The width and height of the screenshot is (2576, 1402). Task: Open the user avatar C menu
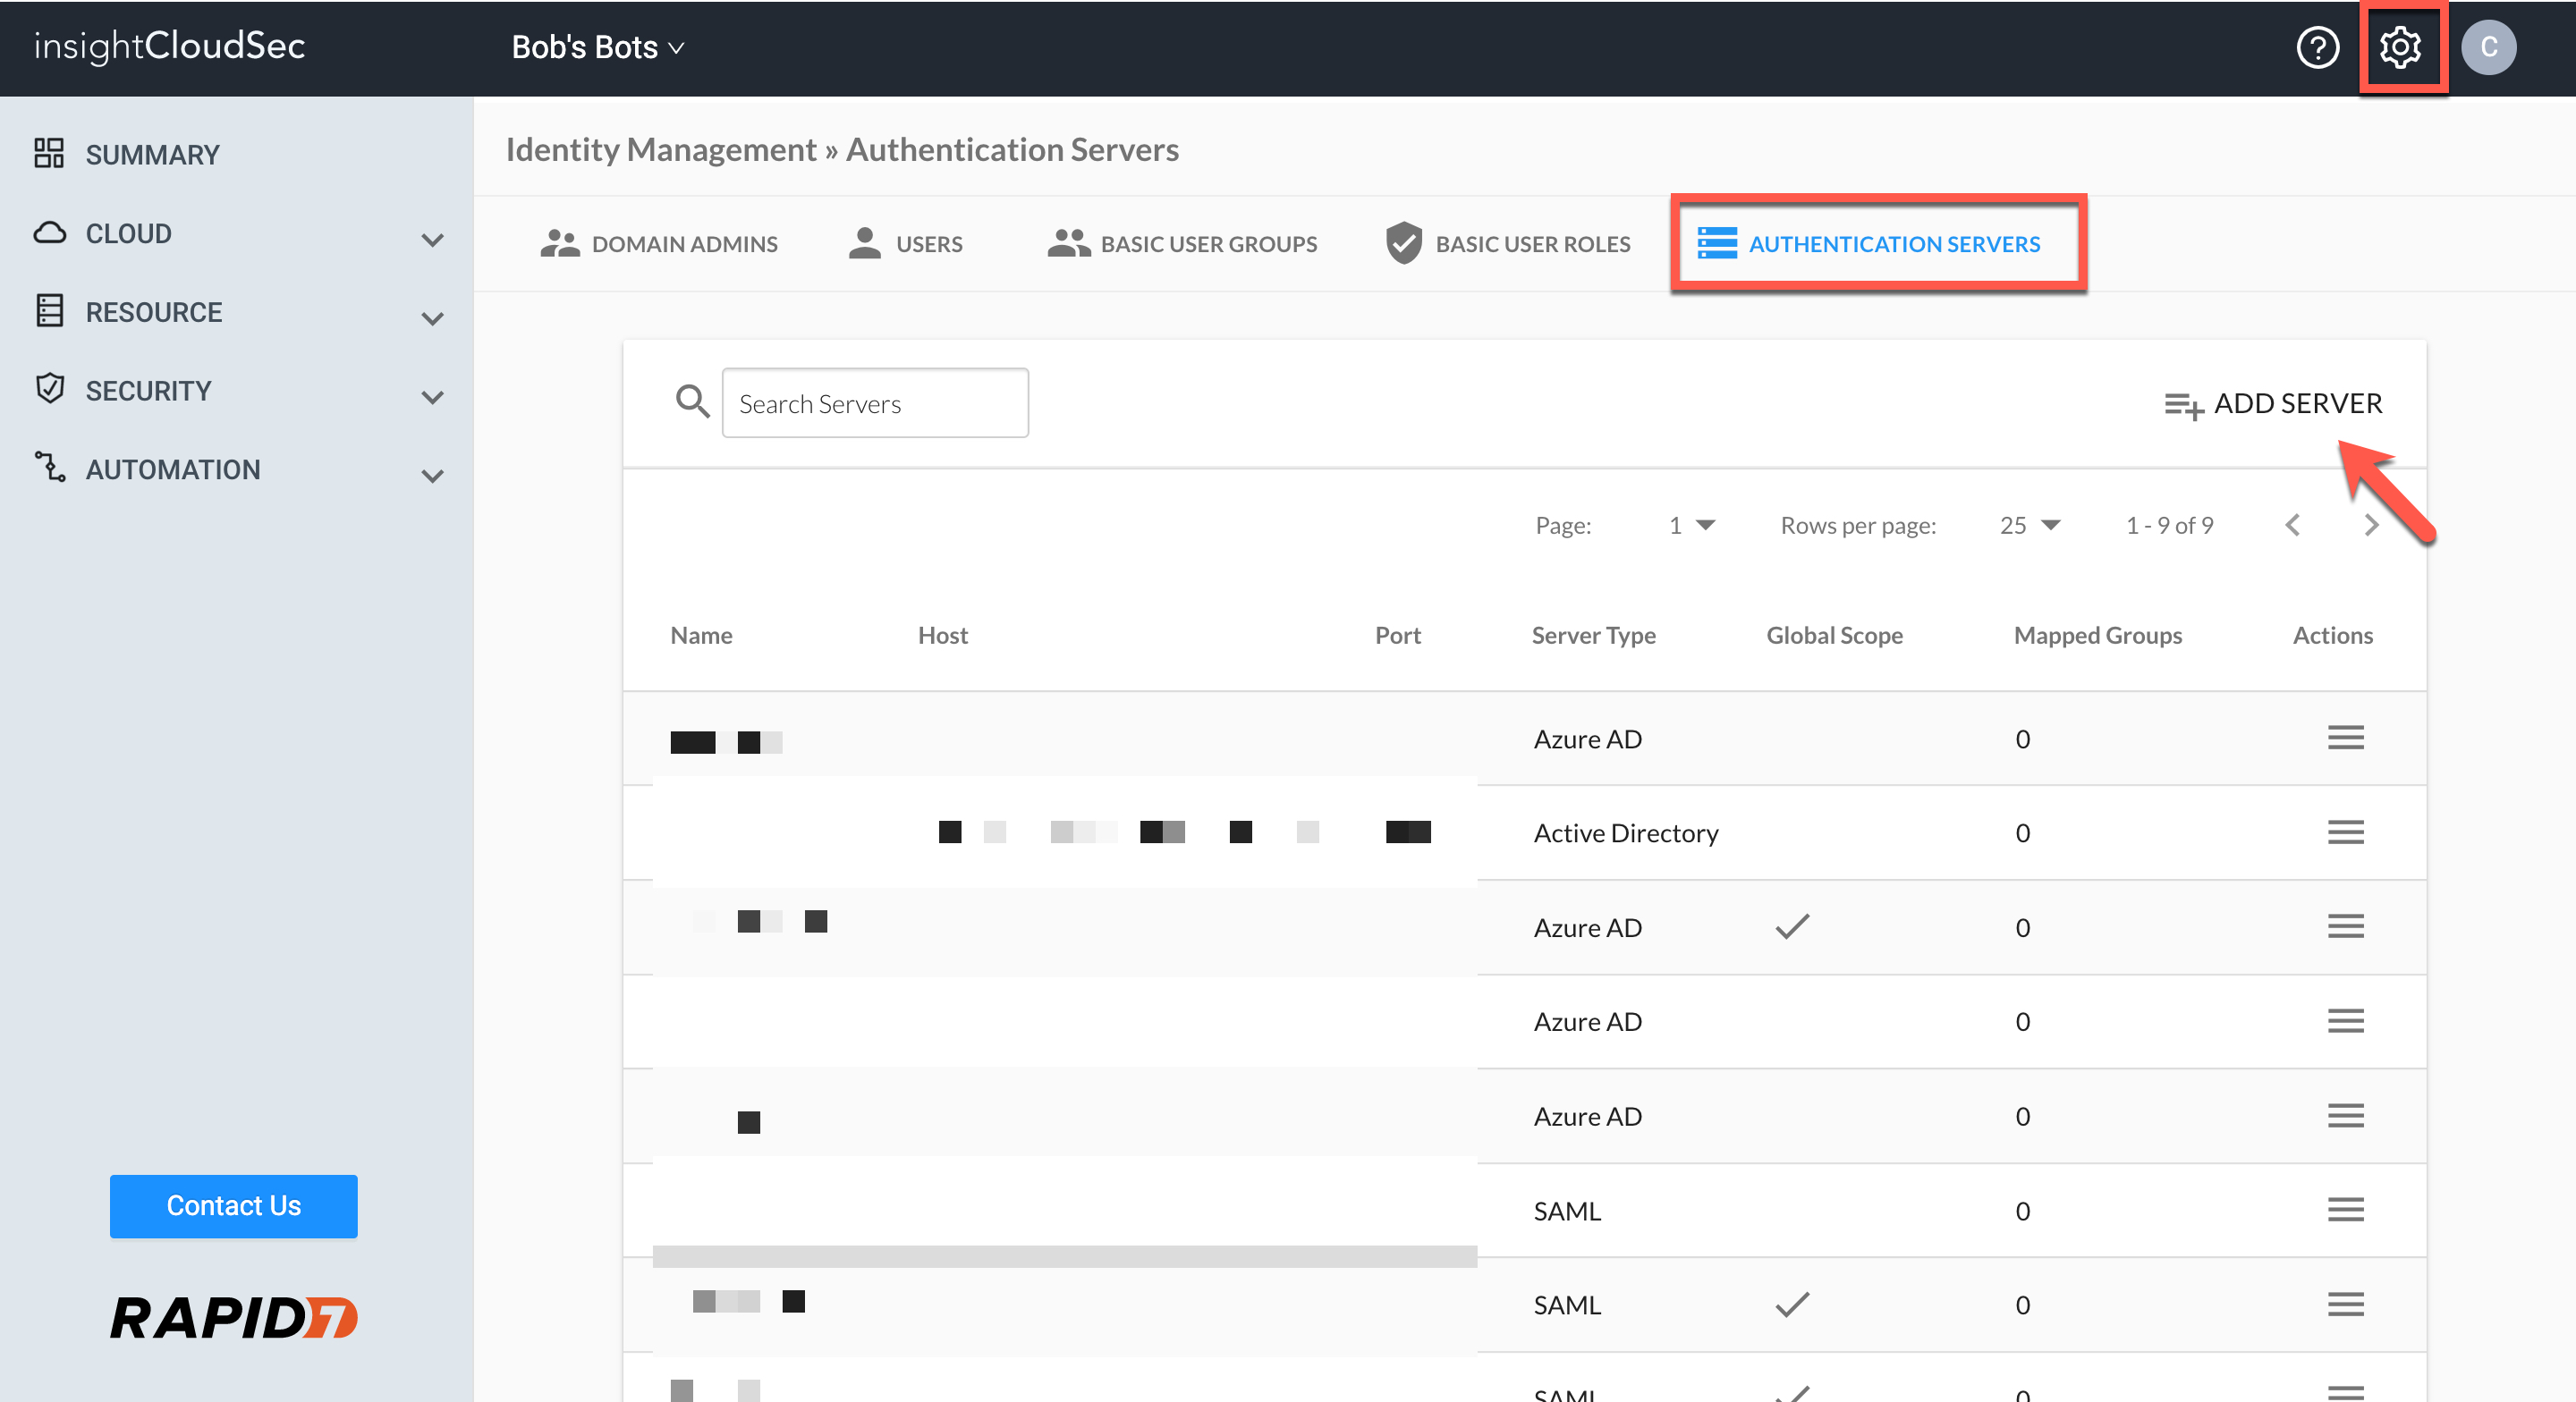click(2488, 47)
